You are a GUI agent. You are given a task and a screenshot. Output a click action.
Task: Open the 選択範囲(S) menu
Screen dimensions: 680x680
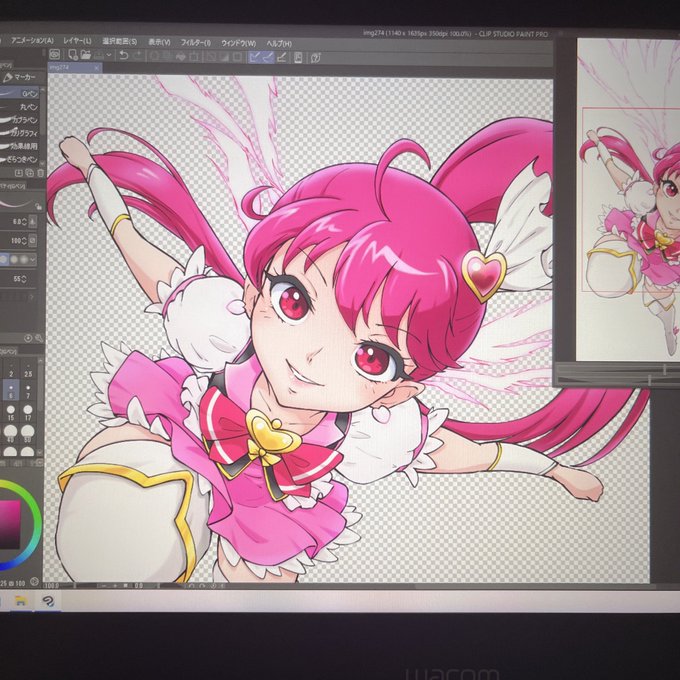(x=119, y=41)
